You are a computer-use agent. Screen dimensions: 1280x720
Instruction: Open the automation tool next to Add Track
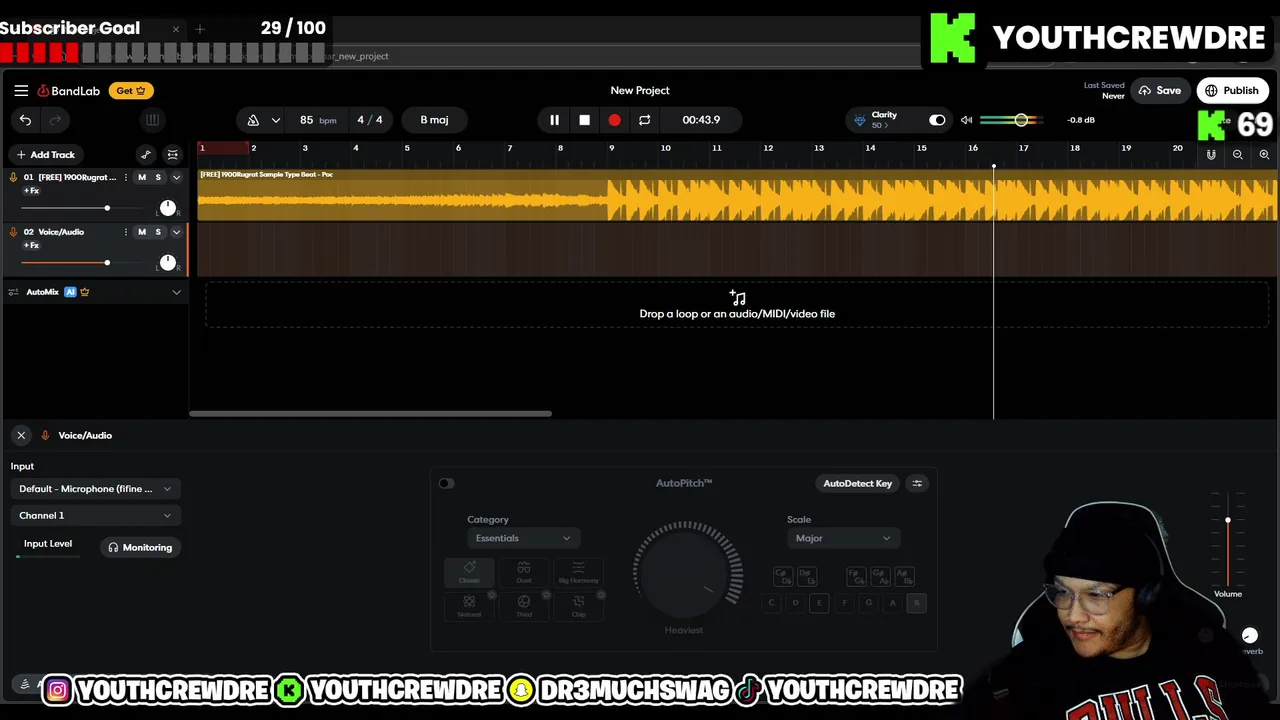pos(146,155)
